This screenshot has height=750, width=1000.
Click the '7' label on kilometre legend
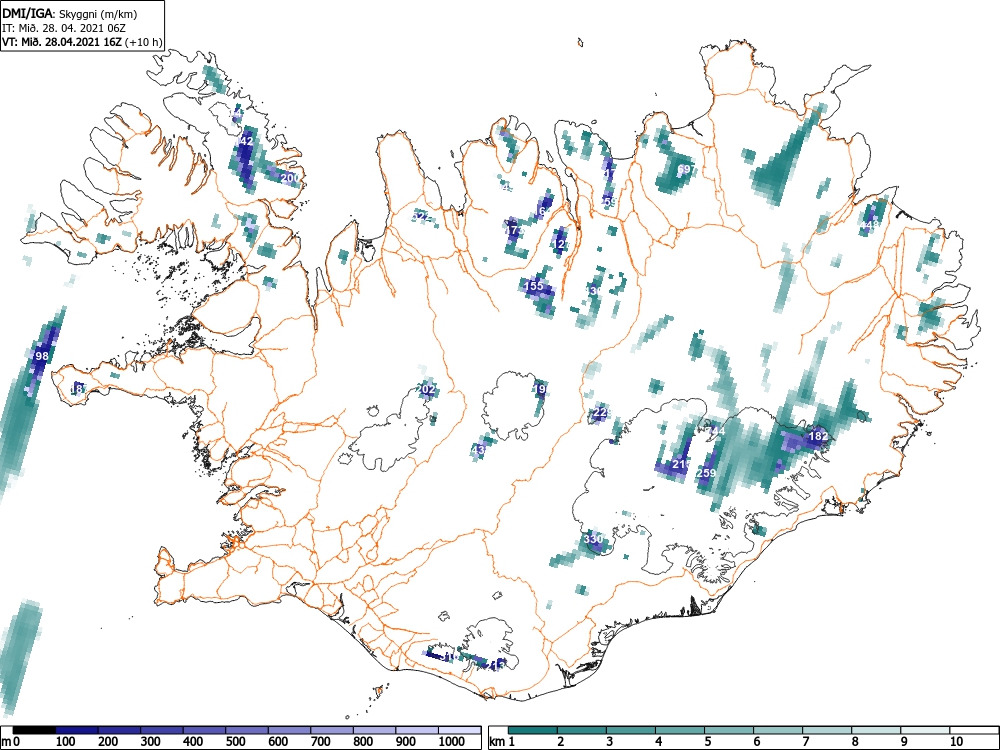[x=805, y=742]
